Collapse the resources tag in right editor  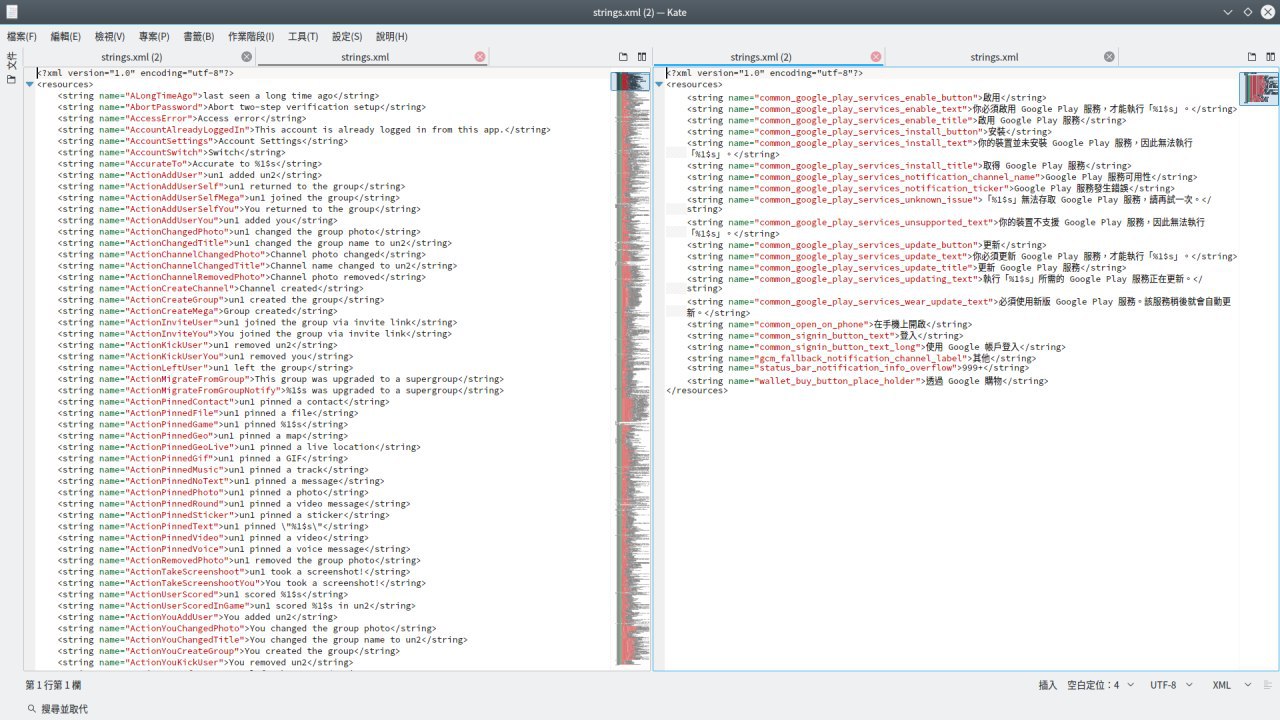659,85
